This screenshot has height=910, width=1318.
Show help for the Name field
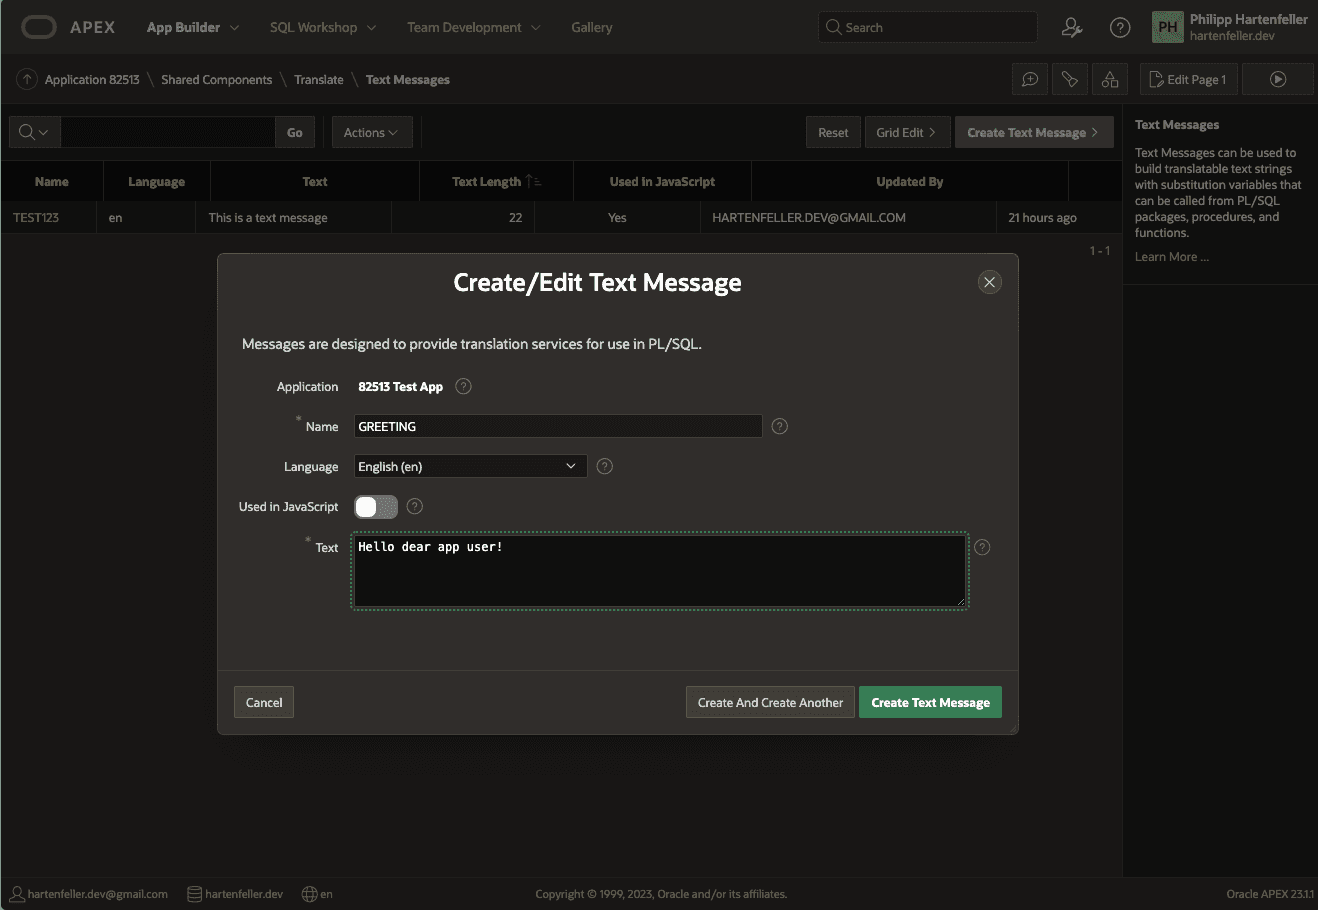[x=779, y=426]
